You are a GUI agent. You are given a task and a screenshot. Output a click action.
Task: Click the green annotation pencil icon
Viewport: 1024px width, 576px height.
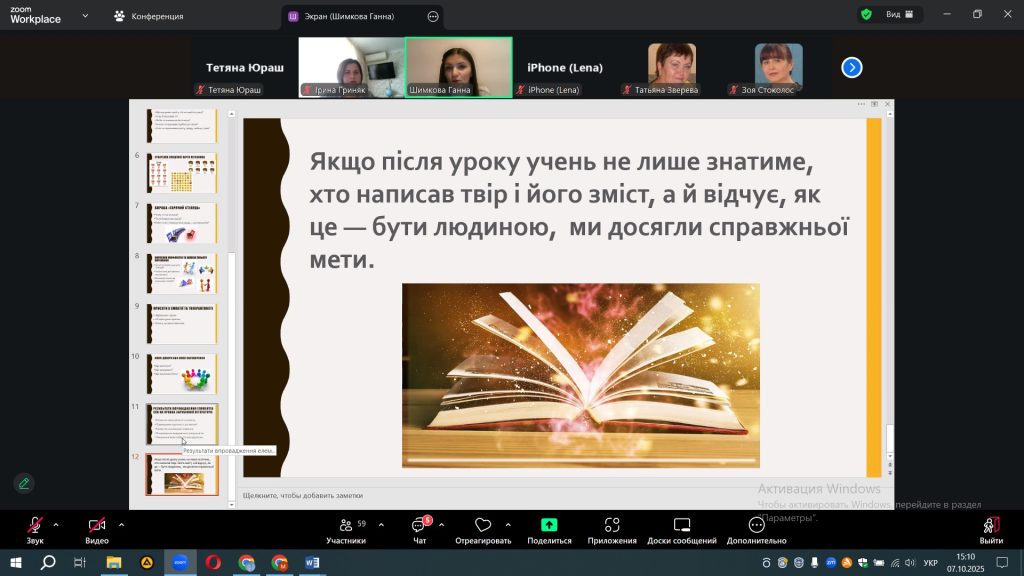click(24, 483)
